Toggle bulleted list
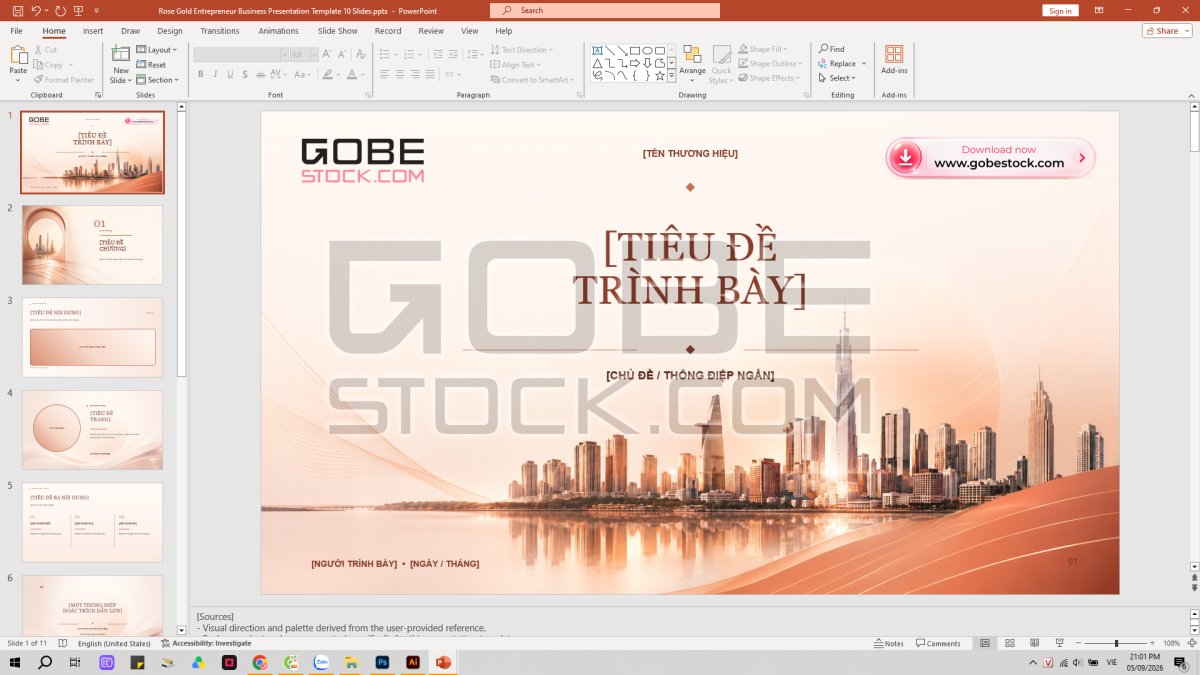The height and width of the screenshot is (675, 1200). [x=387, y=55]
